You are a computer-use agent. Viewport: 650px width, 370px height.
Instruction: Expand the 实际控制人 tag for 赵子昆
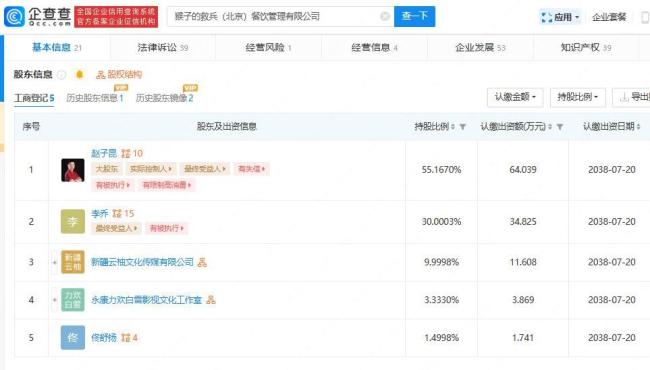(x=151, y=169)
